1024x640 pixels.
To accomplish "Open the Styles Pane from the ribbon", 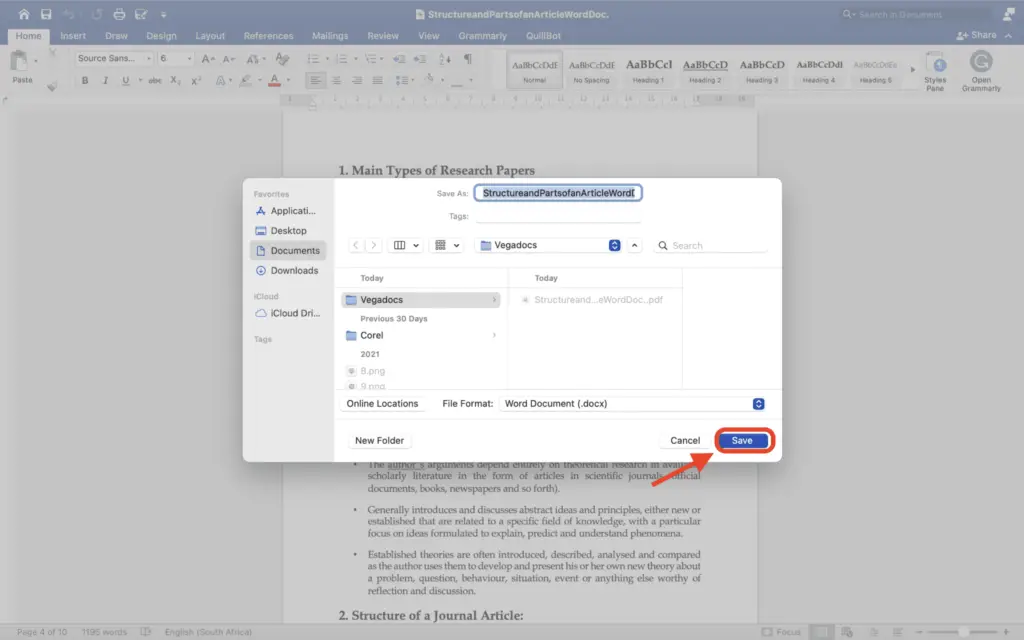I will (935, 71).
